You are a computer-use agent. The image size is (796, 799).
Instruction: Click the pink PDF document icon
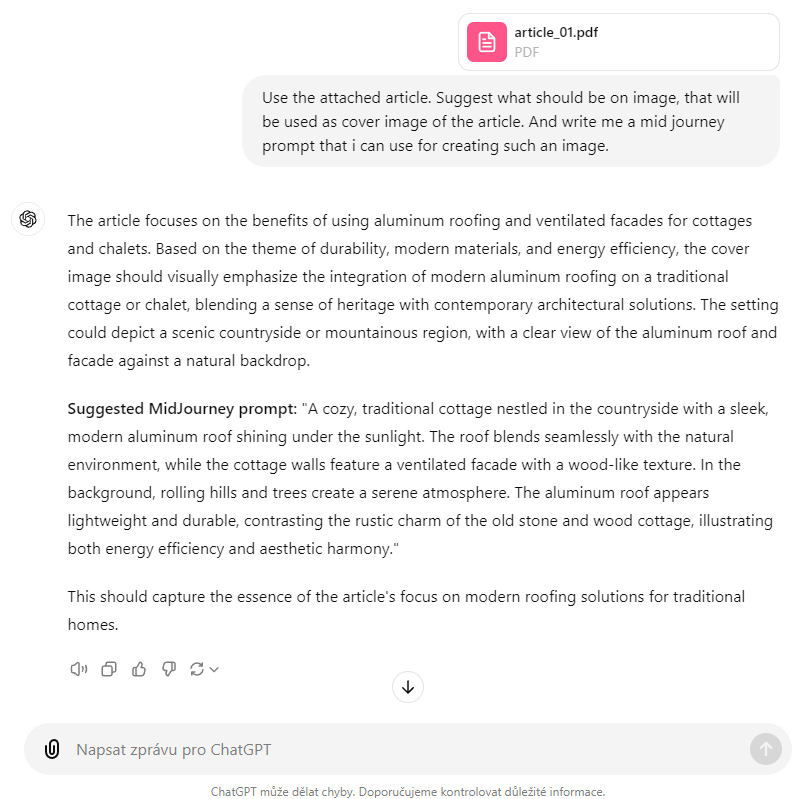[x=487, y=42]
